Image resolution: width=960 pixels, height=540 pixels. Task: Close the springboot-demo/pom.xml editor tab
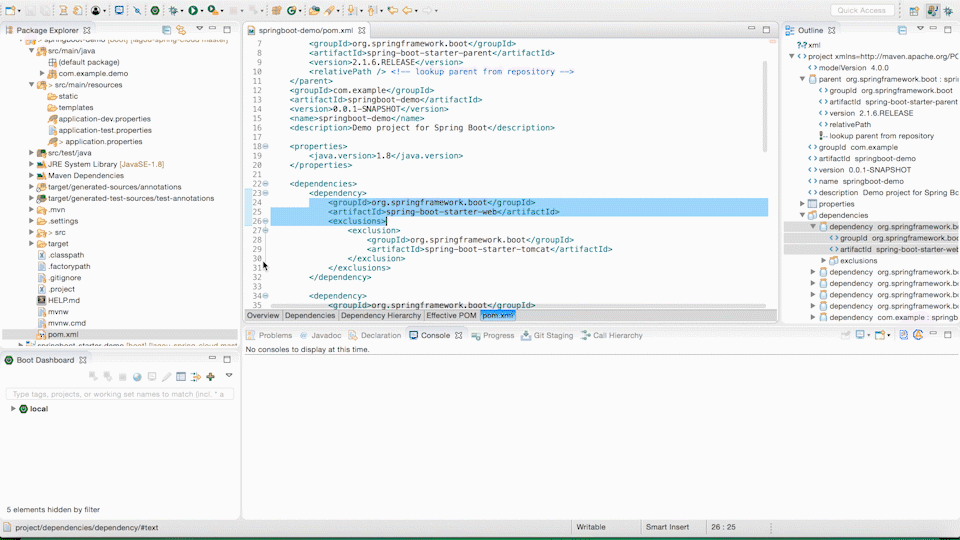pos(362,30)
